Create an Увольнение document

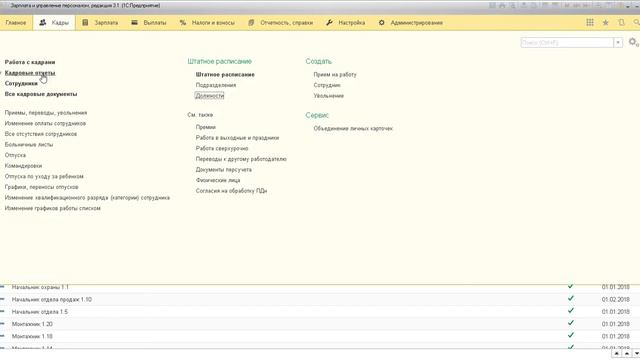coord(329,96)
